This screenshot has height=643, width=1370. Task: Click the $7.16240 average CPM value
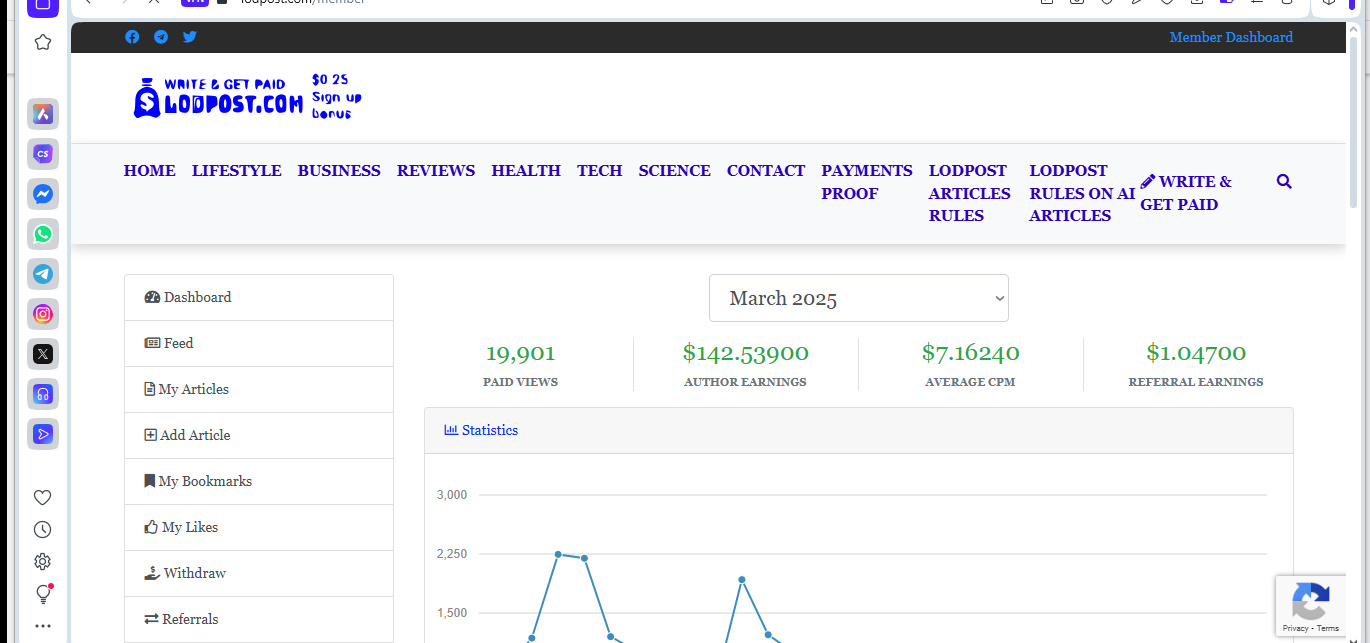pyautogui.click(x=970, y=353)
